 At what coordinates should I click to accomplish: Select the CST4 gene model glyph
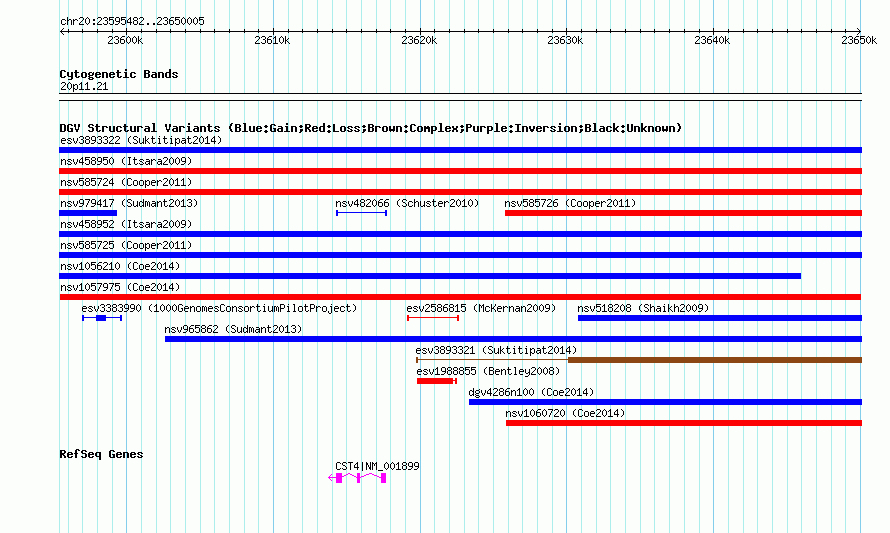358,478
